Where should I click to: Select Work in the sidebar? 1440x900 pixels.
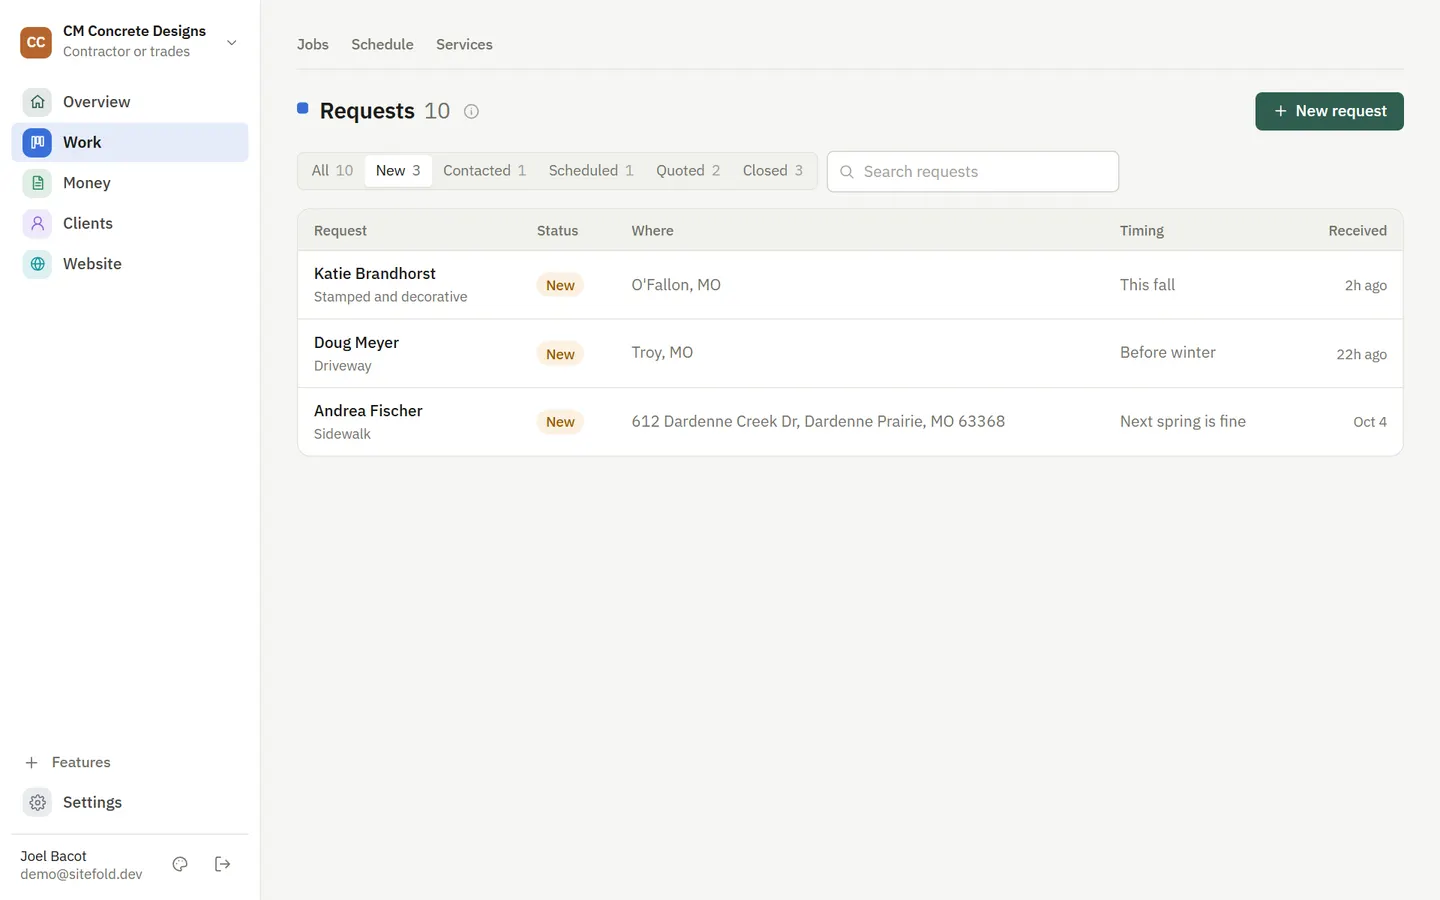click(130, 142)
